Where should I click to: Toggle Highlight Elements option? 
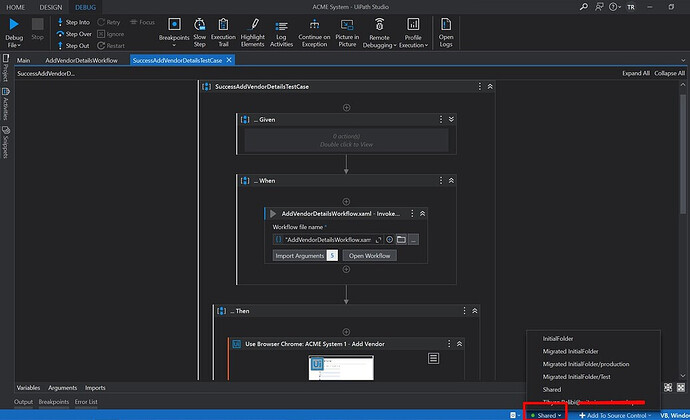pyautogui.click(x=253, y=32)
